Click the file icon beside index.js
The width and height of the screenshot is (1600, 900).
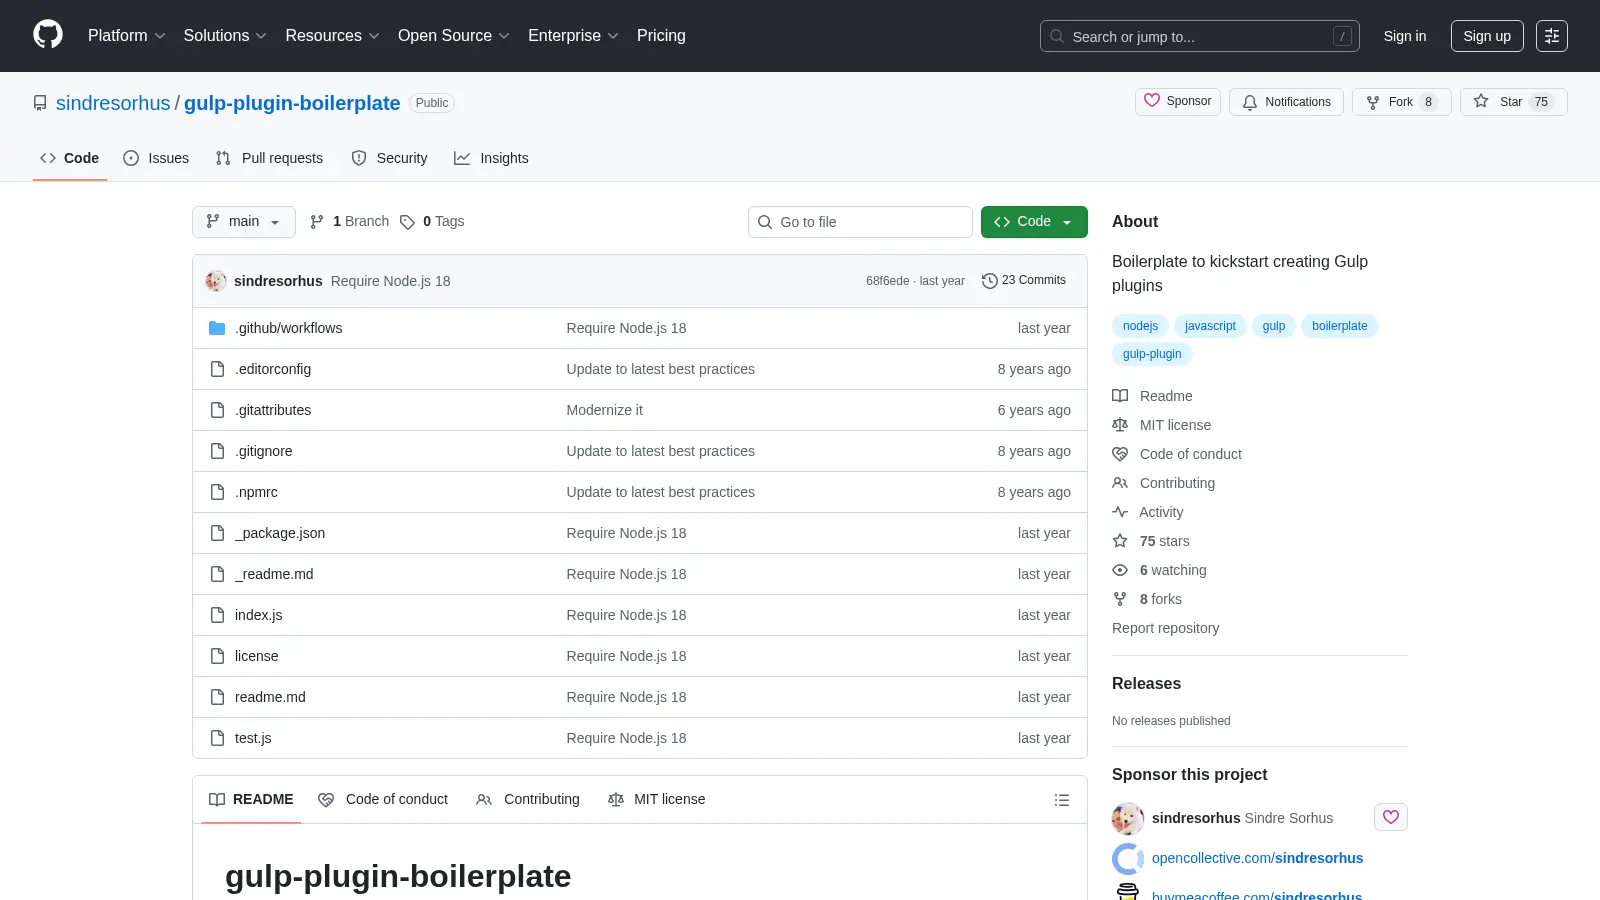click(217, 615)
